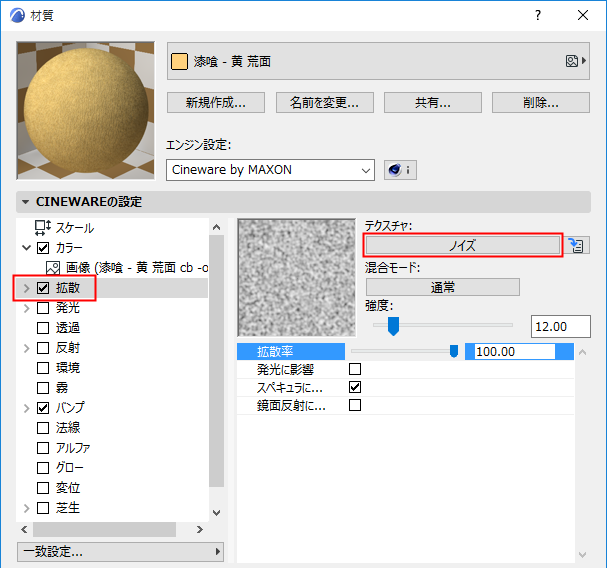
Task: Enable the 霧 channel checkbox
Action: (43, 388)
